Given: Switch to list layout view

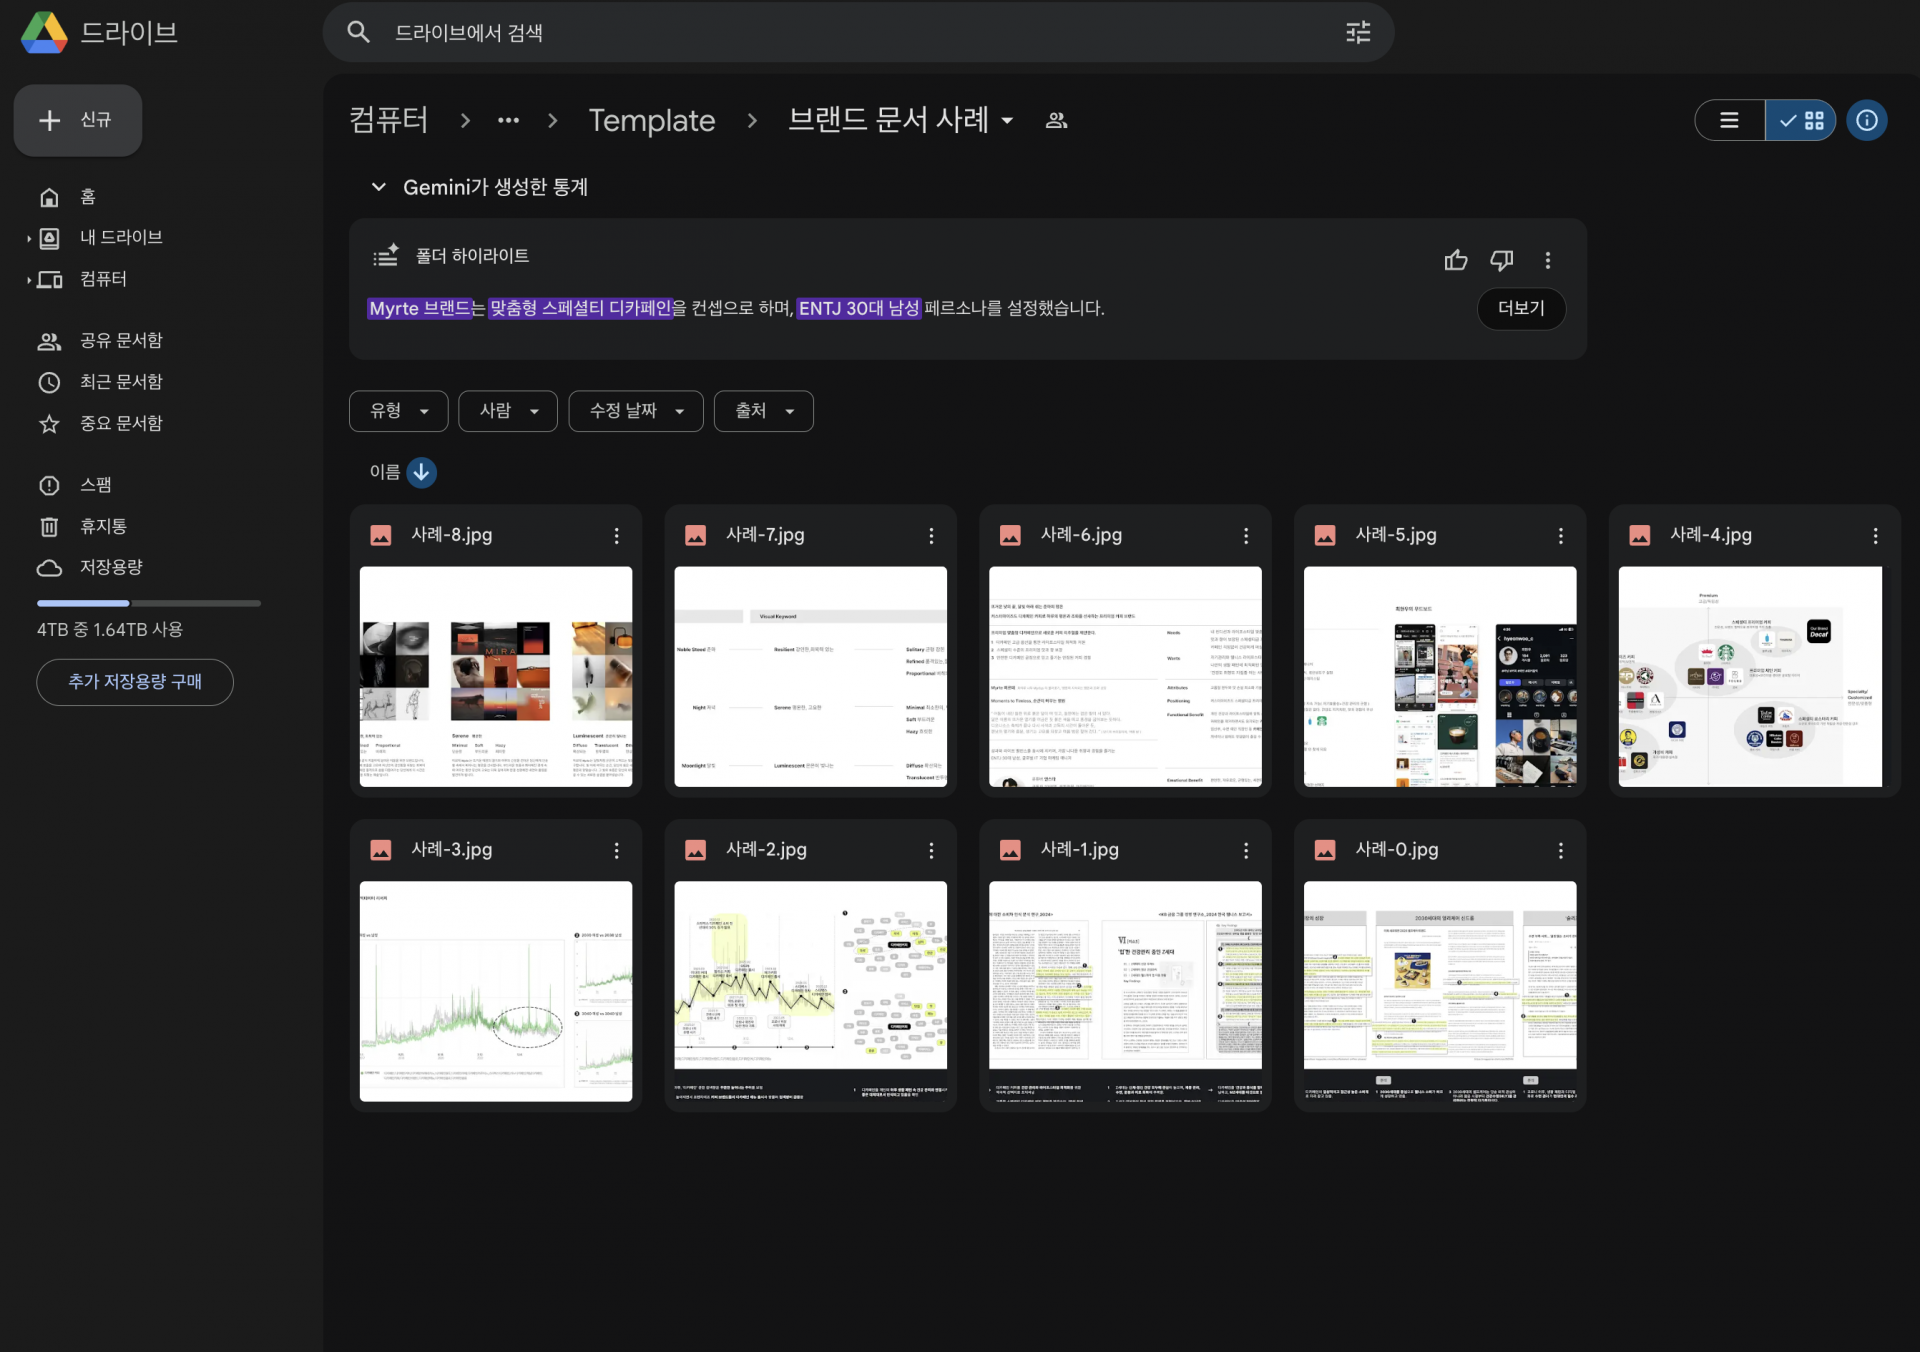Looking at the screenshot, I should (1729, 120).
